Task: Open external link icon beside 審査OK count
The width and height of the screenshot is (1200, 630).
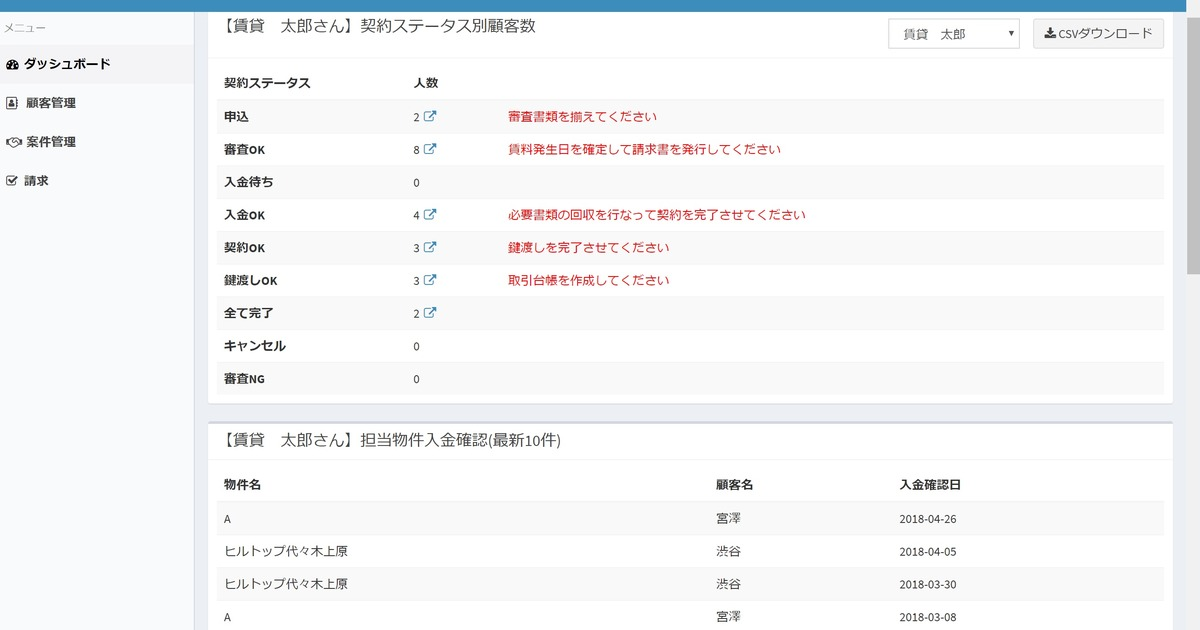Action: pos(430,149)
